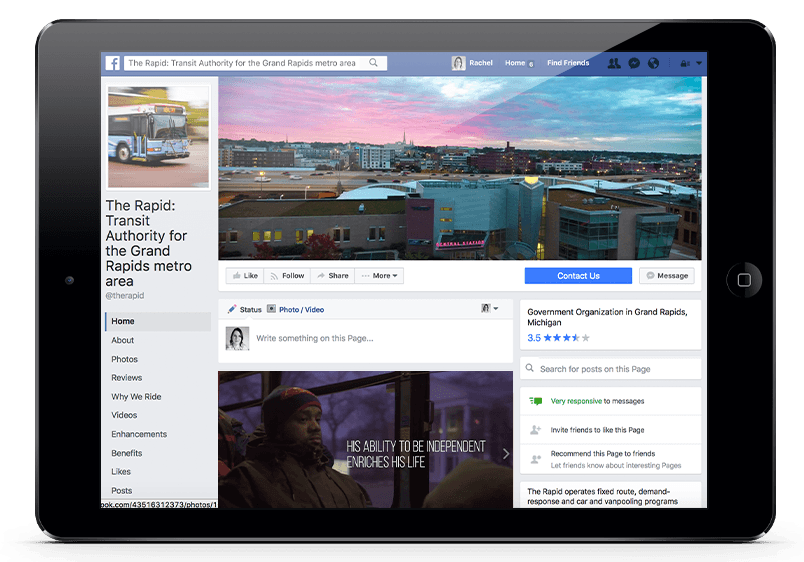
Task: Click the search magnifier icon in top bar
Action: [x=374, y=63]
